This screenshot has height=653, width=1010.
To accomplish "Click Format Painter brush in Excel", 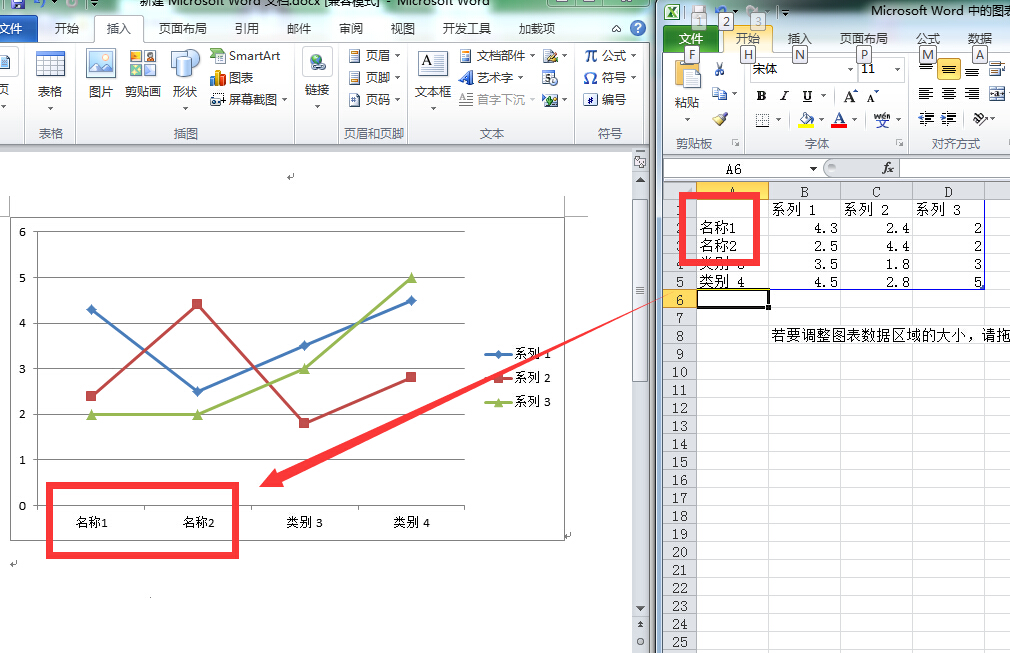I will tap(719, 118).
